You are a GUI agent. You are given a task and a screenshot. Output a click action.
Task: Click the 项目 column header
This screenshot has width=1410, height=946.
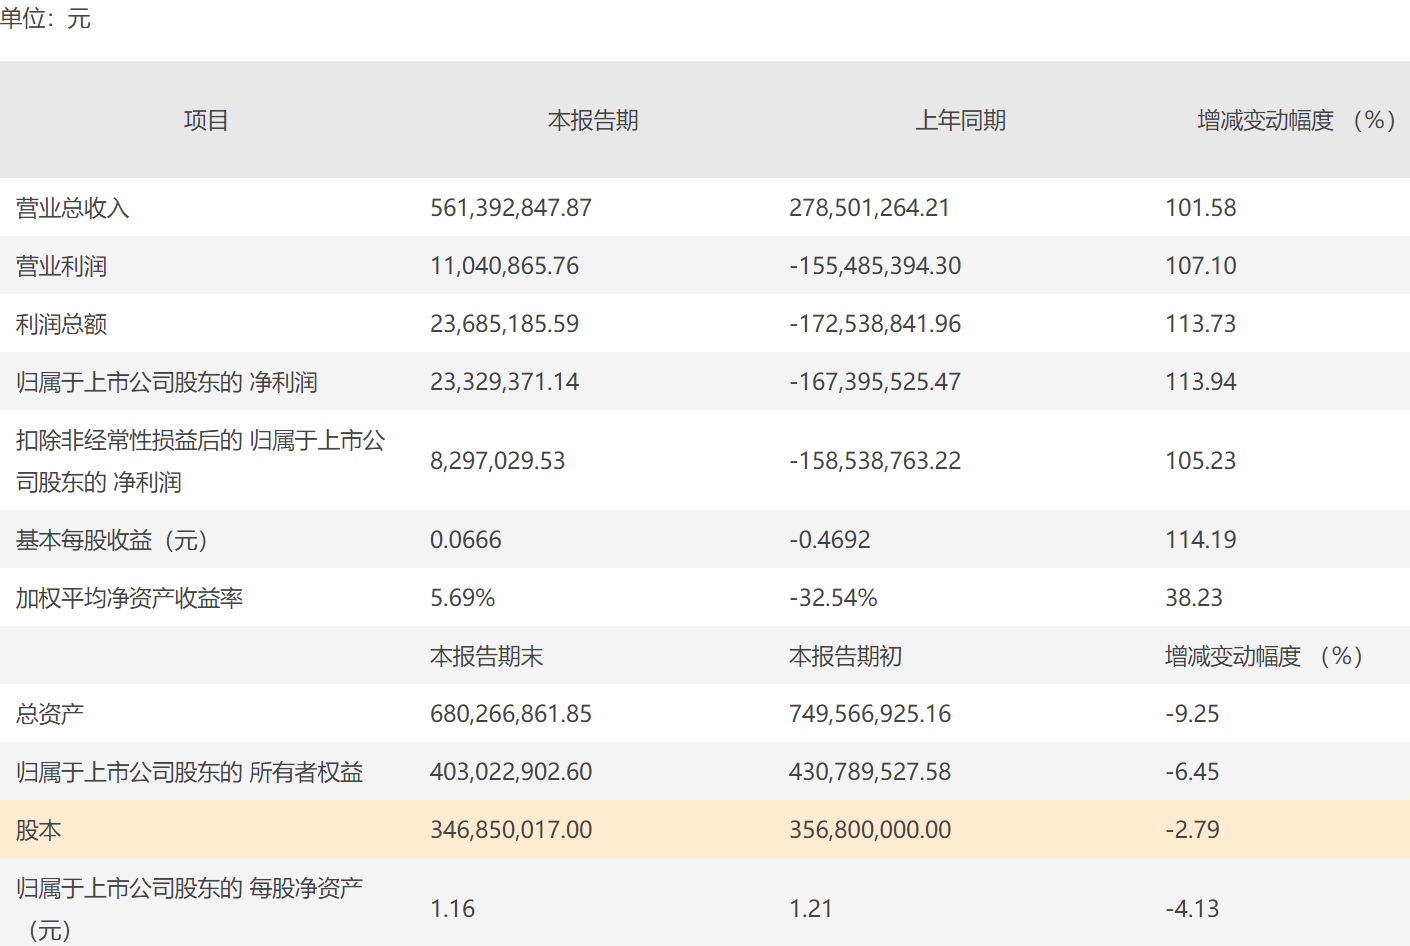(206, 121)
